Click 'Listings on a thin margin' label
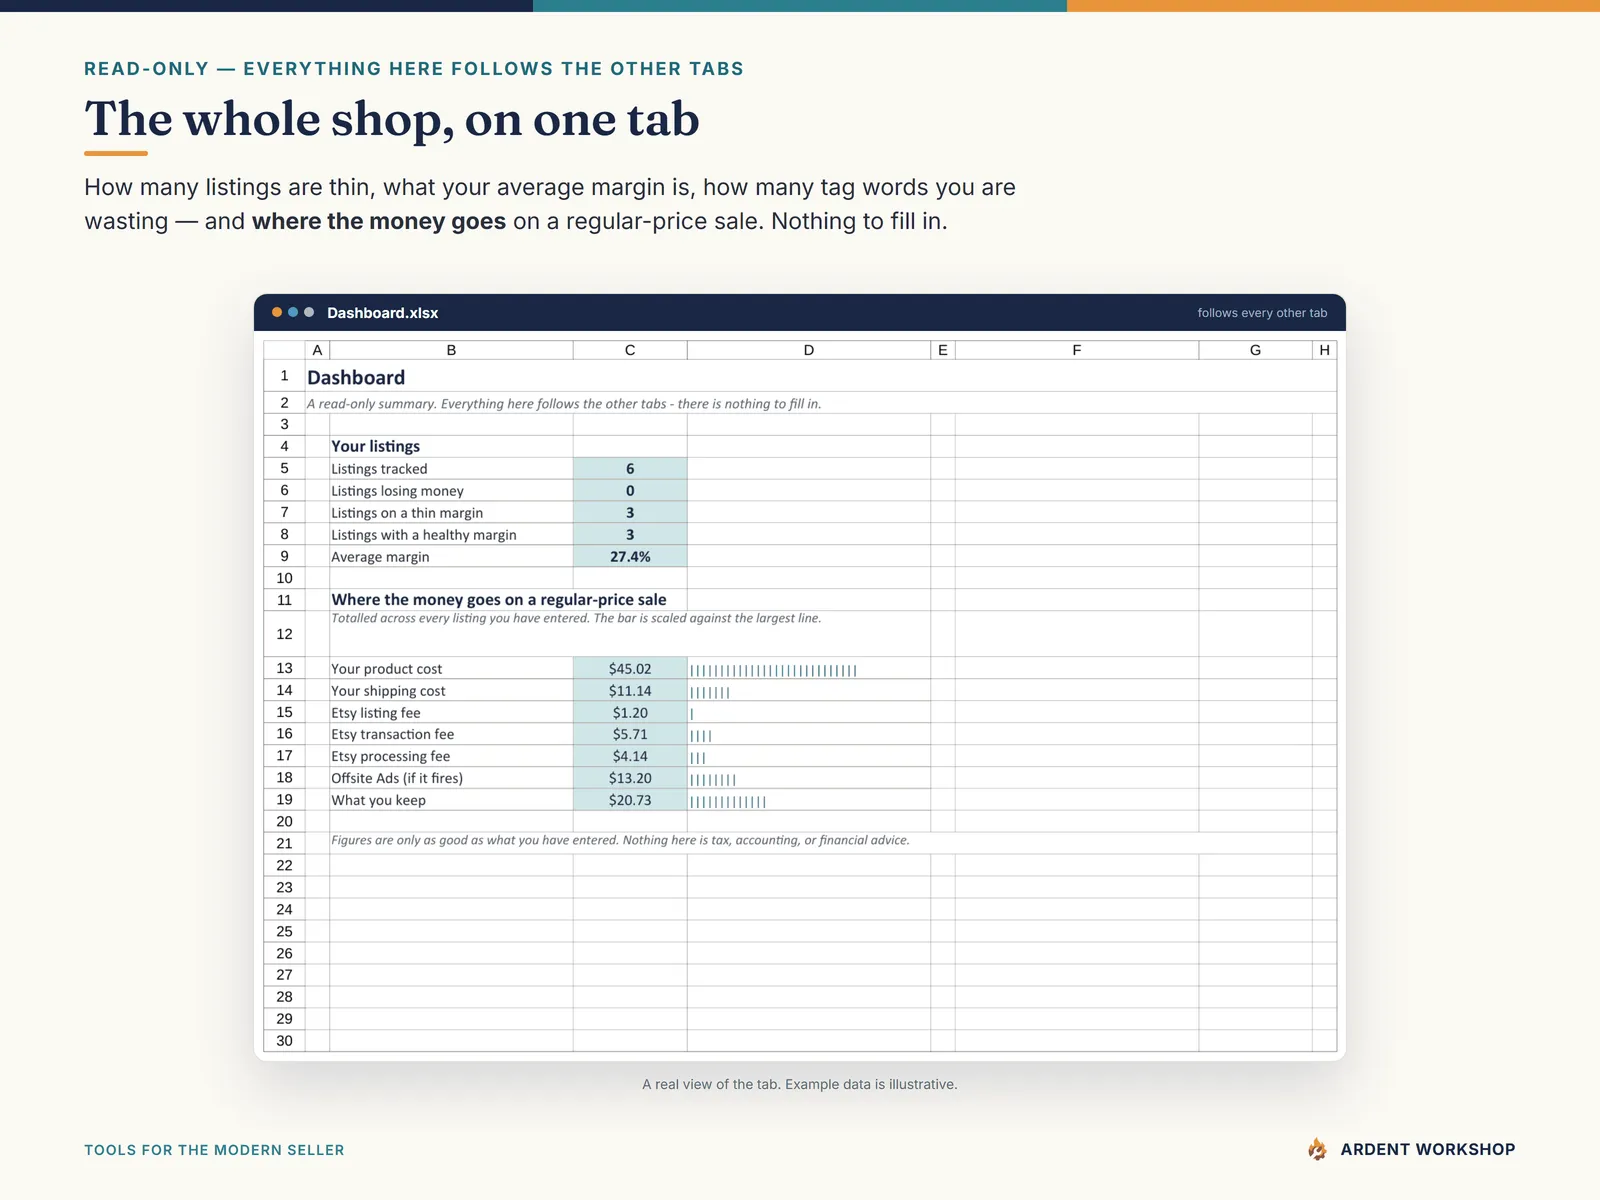Image resolution: width=1600 pixels, height=1200 pixels. pos(407,513)
